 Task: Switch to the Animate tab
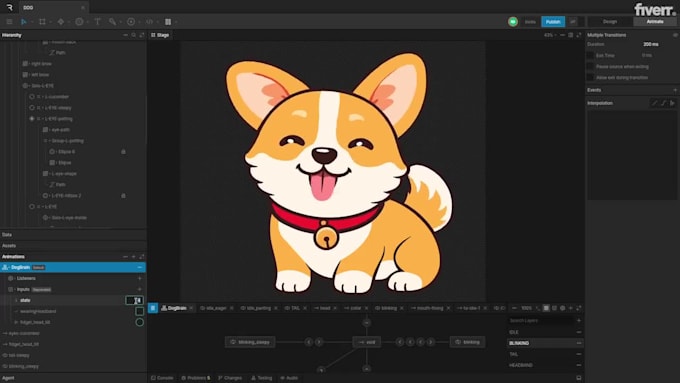pyautogui.click(x=655, y=21)
